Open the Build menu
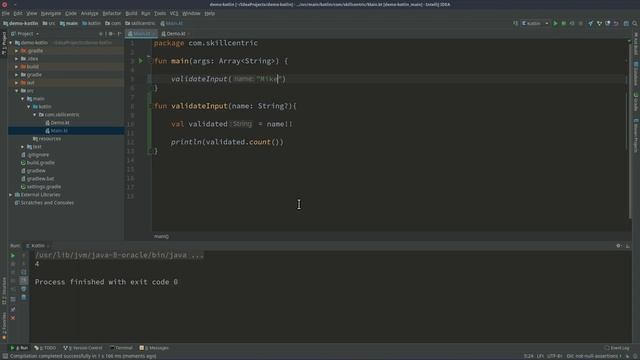This screenshot has height=360, width=640. pos(131,13)
